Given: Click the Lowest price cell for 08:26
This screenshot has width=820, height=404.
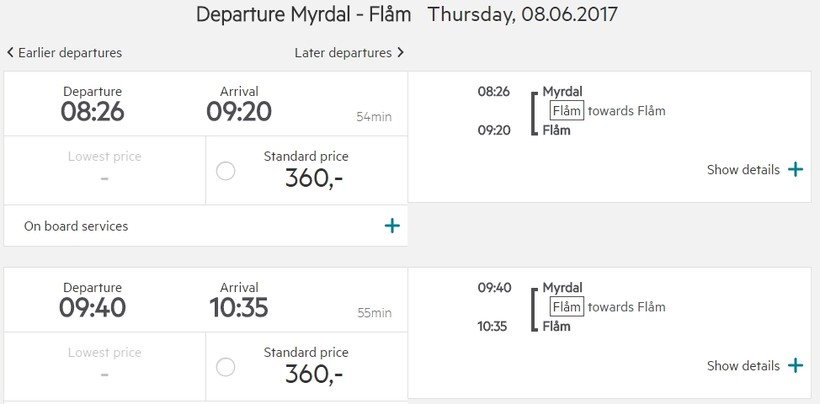Looking at the screenshot, I should point(105,169).
